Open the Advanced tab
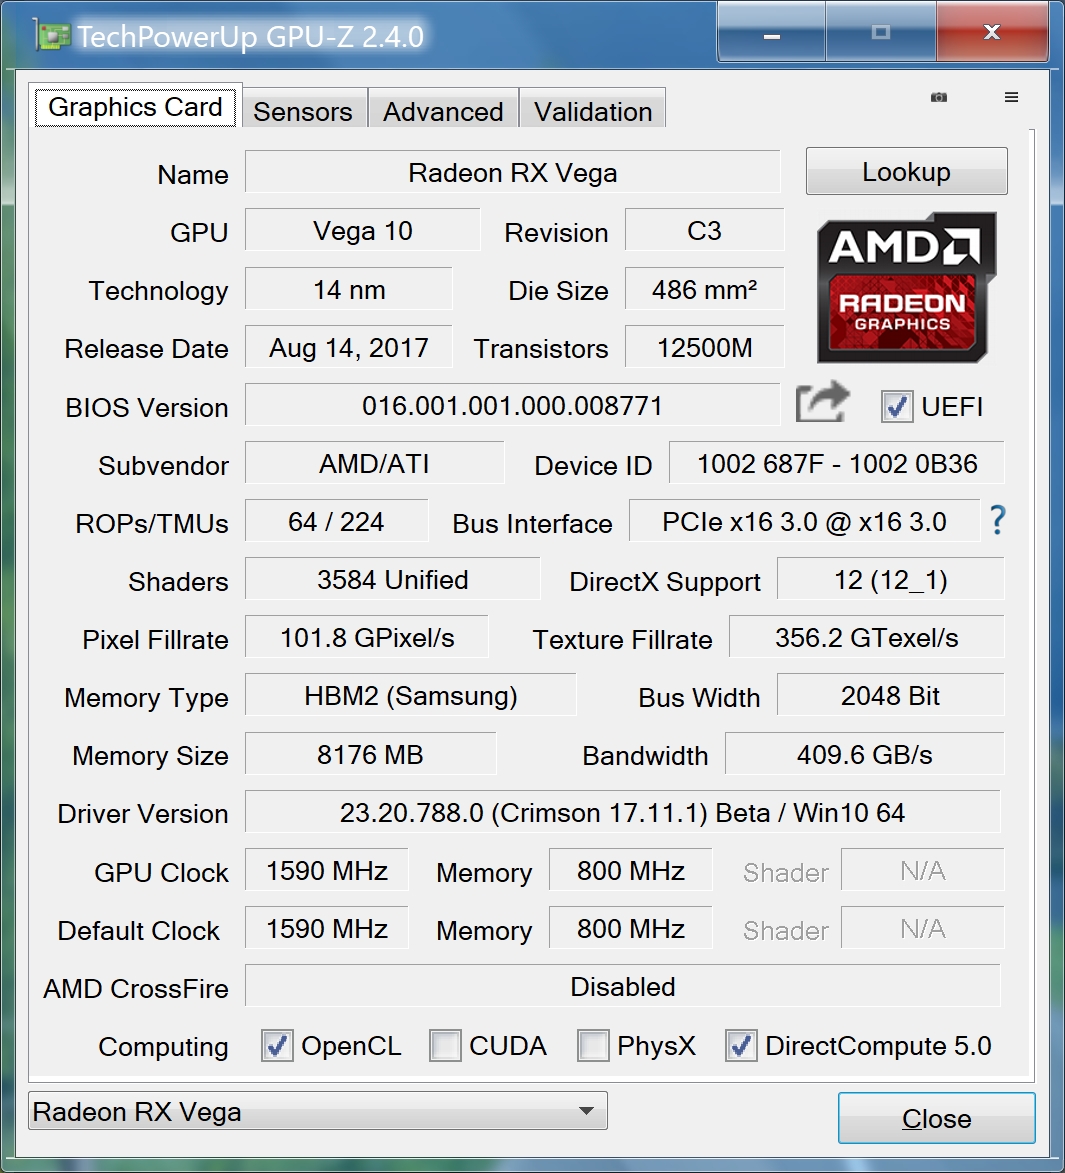This screenshot has height=1173, width=1065. click(443, 111)
